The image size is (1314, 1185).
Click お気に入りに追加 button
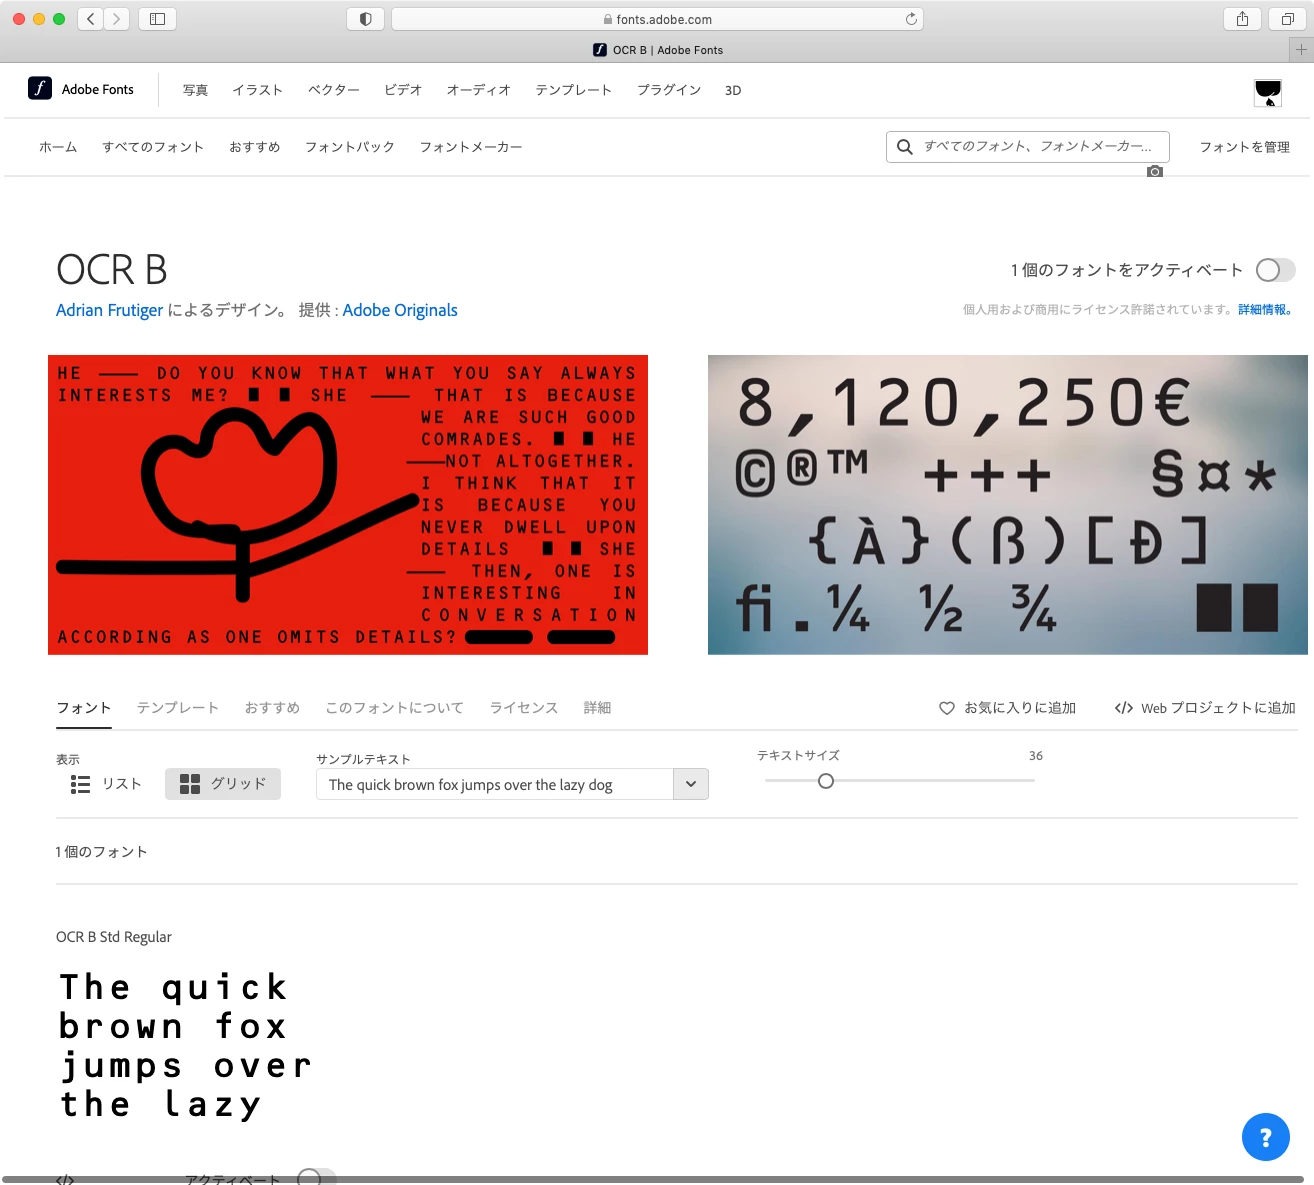(1007, 708)
